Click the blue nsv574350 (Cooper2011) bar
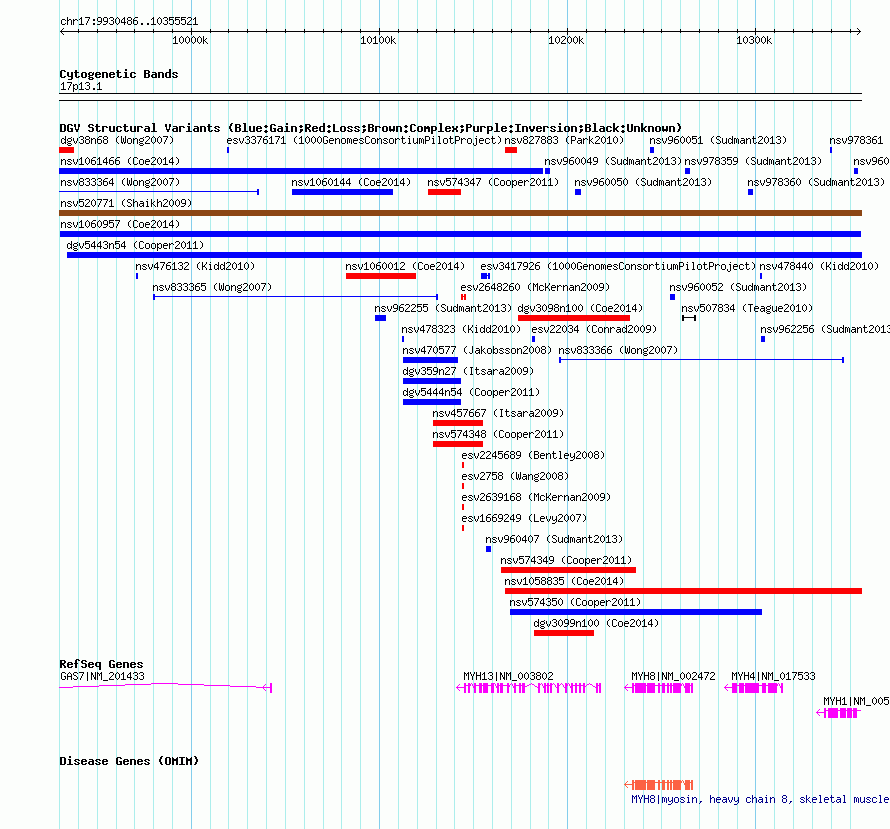Image resolution: width=890 pixels, height=829 pixels. click(x=636, y=612)
